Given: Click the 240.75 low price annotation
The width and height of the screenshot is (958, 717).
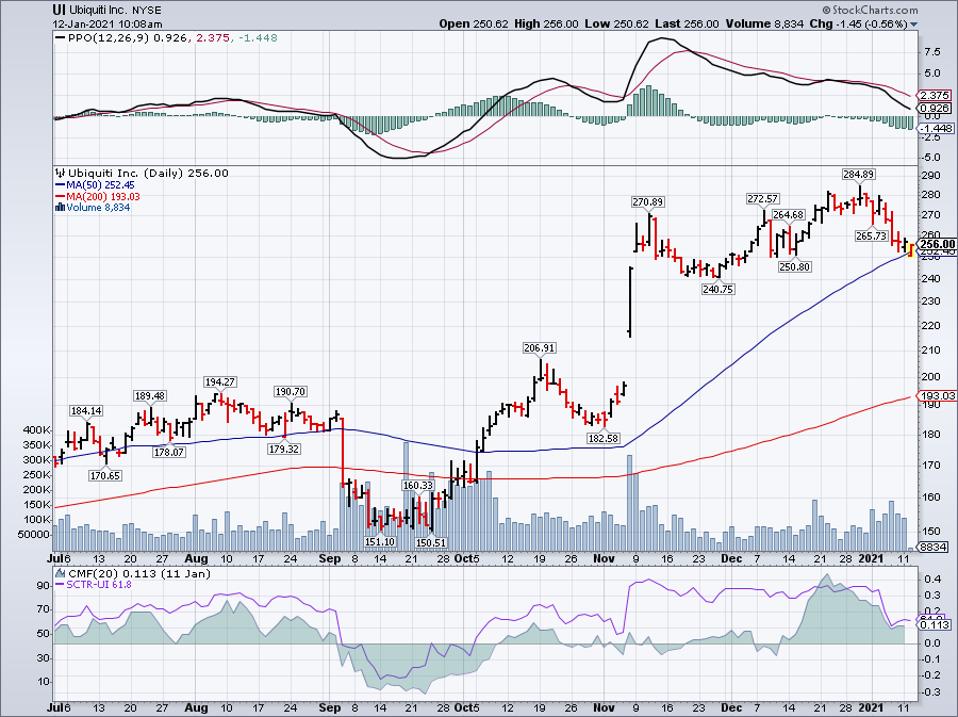Looking at the screenshot, I should 717,289.
